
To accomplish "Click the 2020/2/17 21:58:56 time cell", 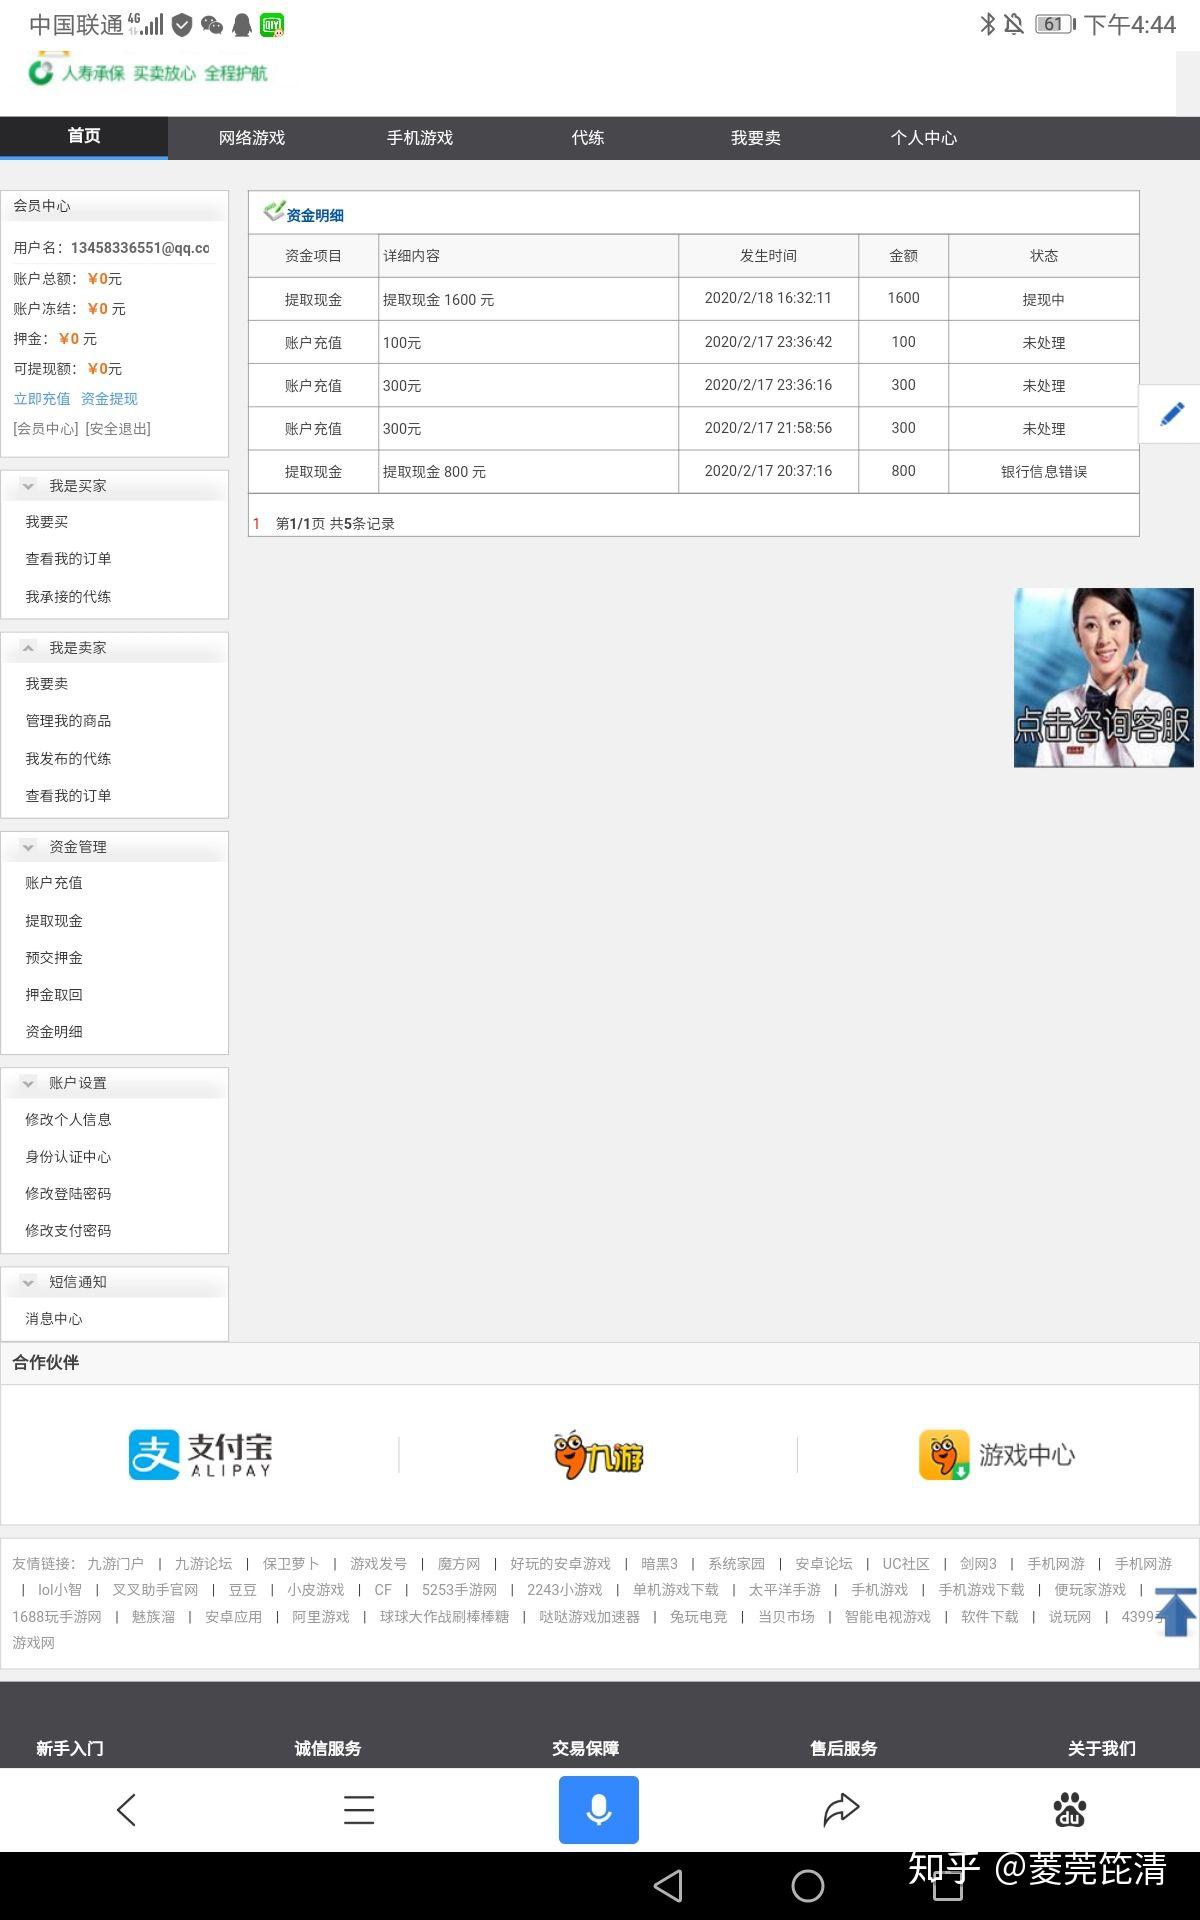I will click(768, 428).
